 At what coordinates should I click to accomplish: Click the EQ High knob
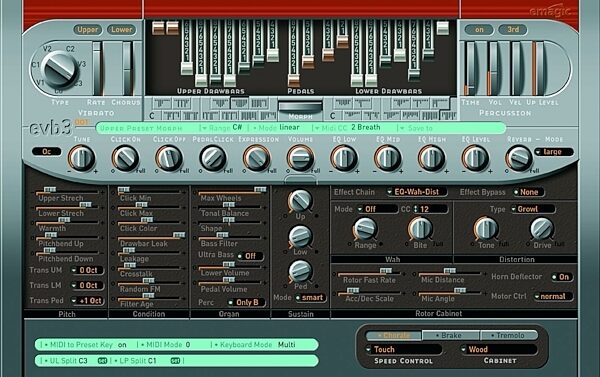click(431, 158)
